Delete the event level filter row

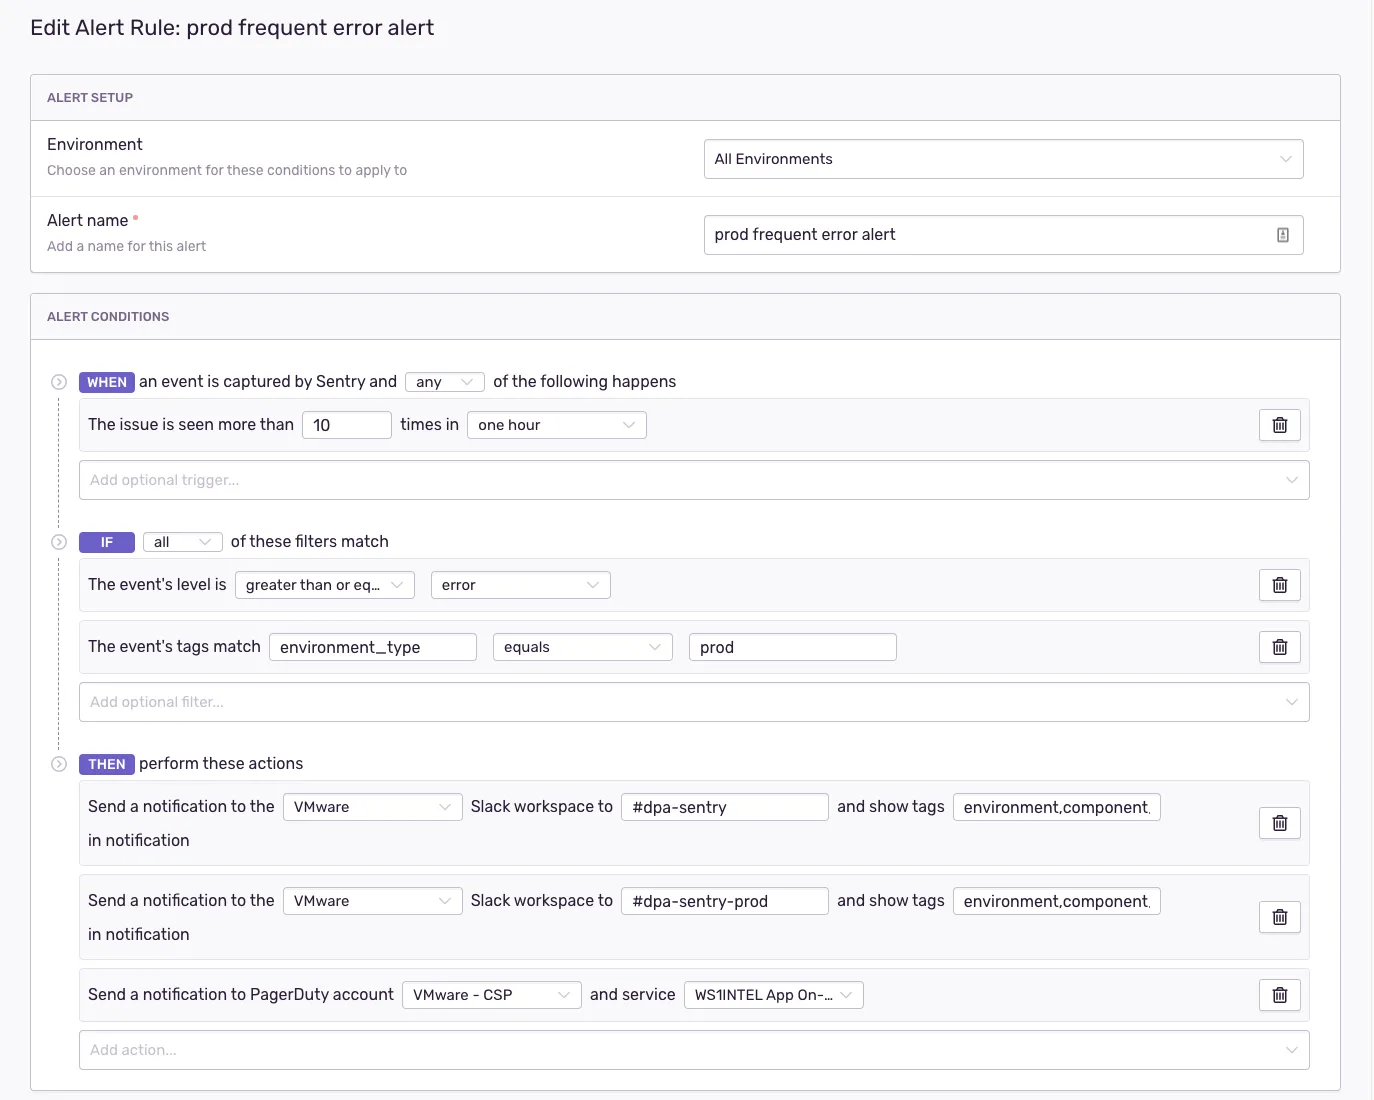[x=1279, y=585]
